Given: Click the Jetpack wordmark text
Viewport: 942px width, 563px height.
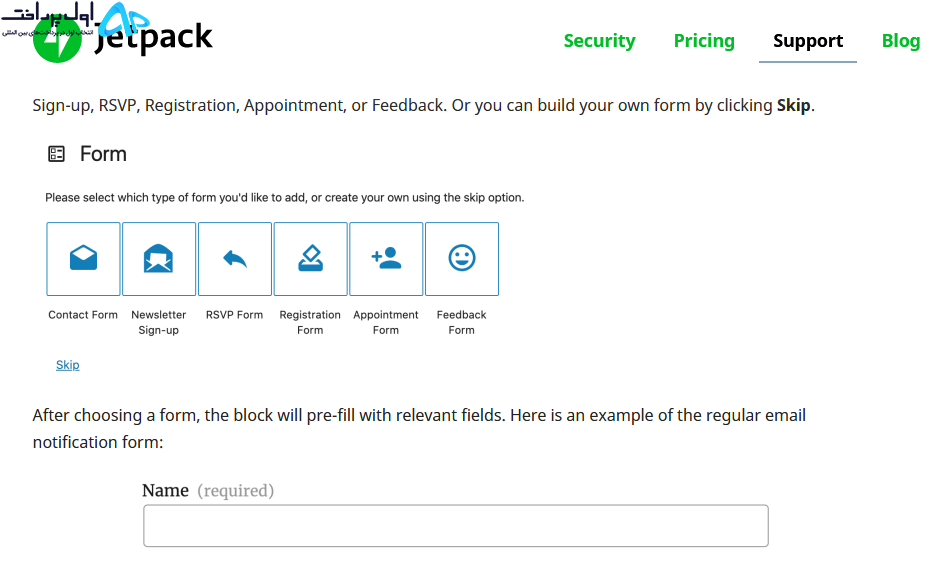Looking at the screenshot, I should (x=154, y=37).
